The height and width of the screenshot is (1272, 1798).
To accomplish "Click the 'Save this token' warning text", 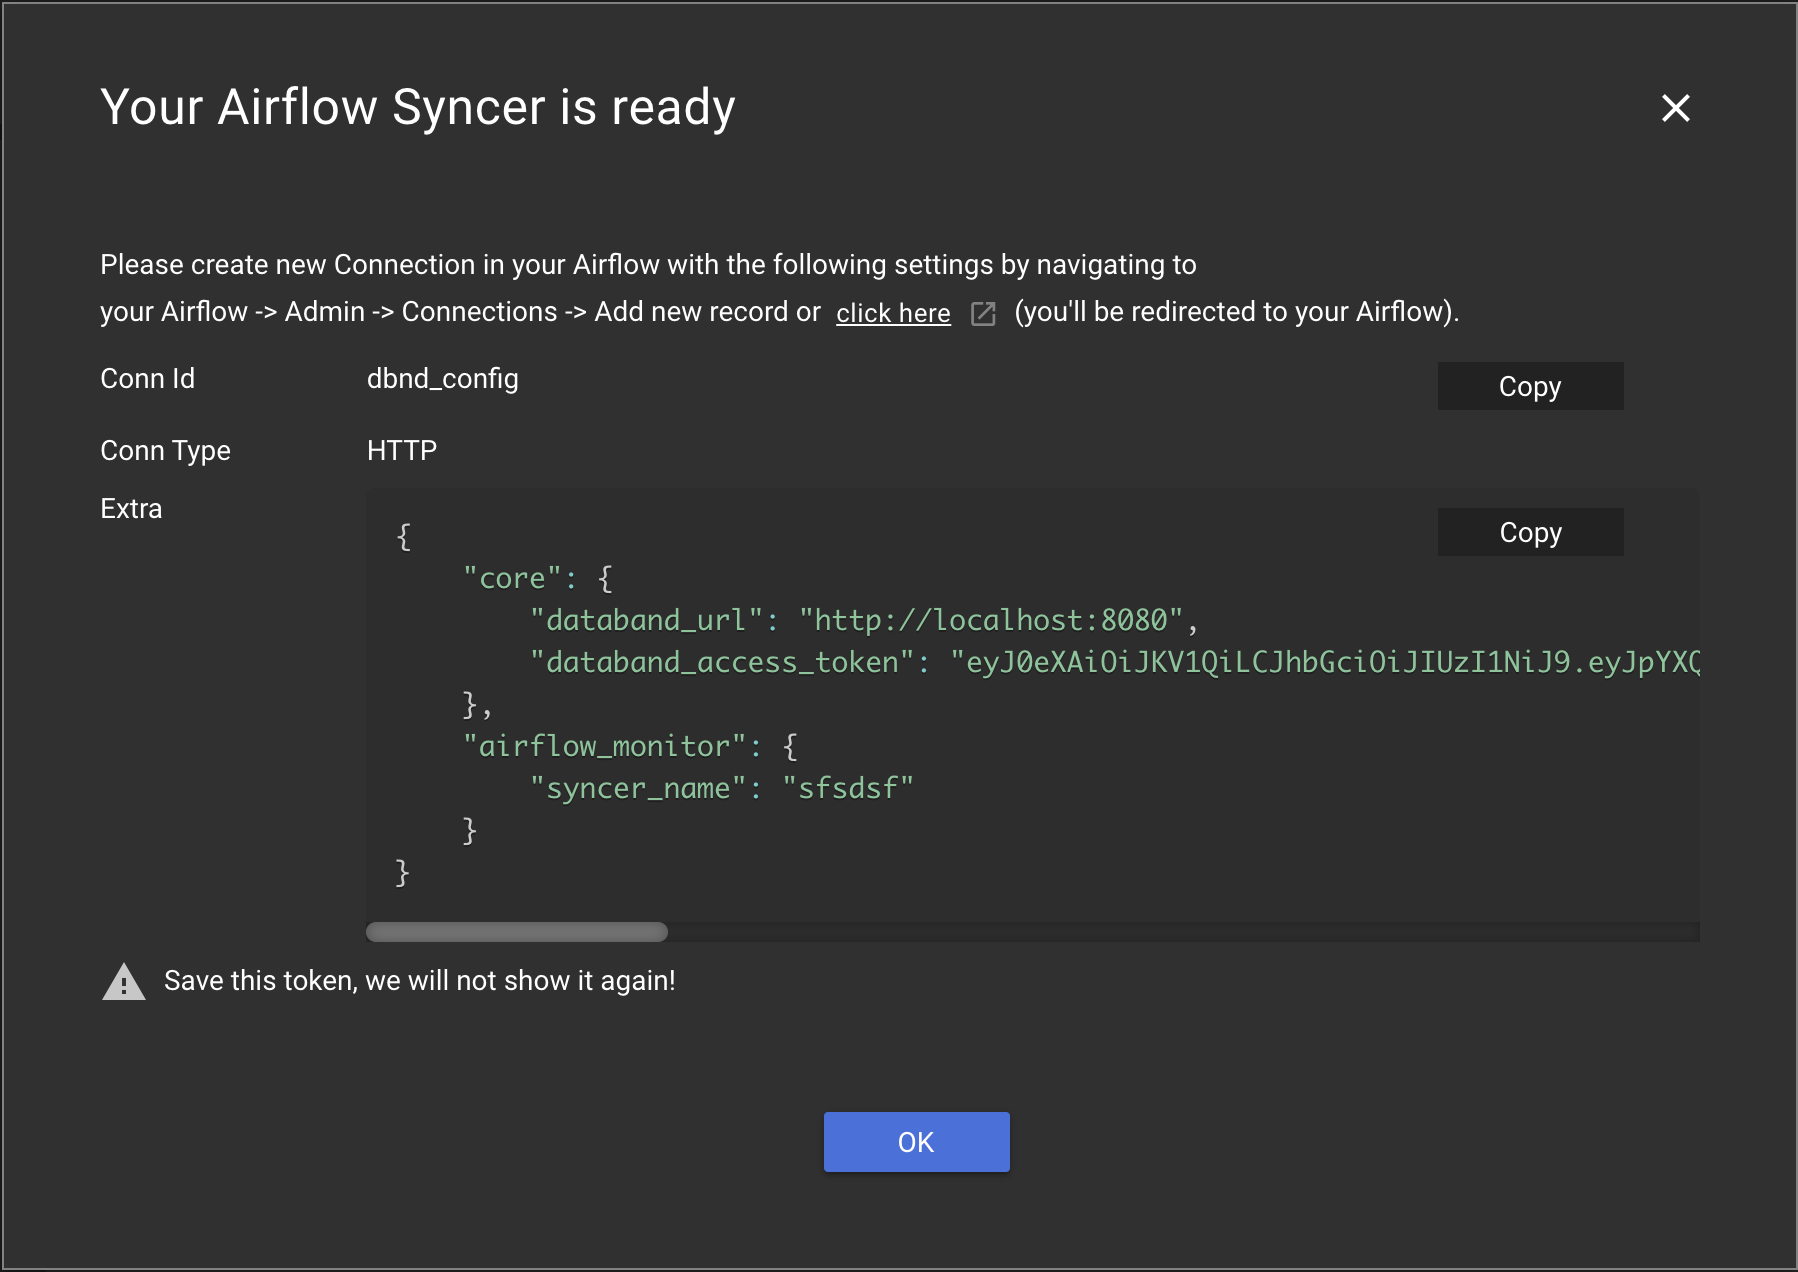I will 420,981.
